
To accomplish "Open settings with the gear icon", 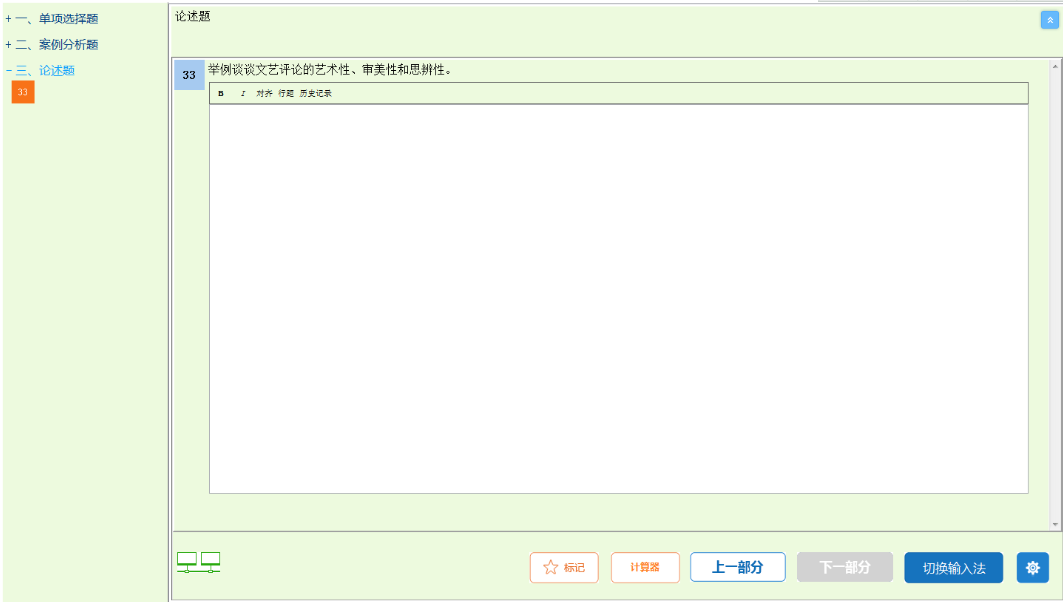I will [x=1032, y=567].
